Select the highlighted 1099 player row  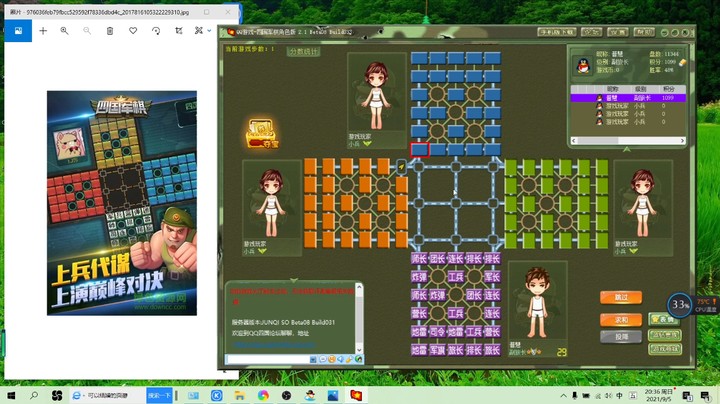tap(628, 98)
